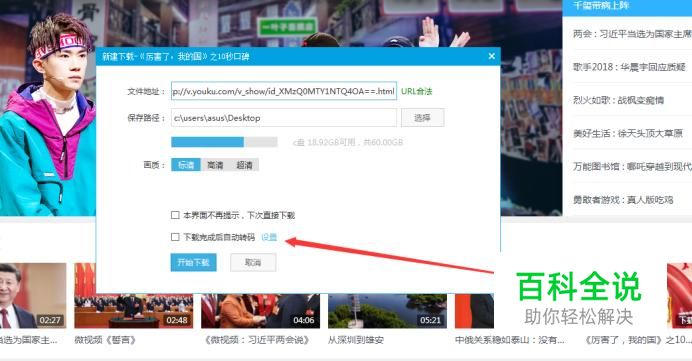This screenshot has width=692, height=361.
Task: Select 超清 video quality
Action: coord(244,165)
